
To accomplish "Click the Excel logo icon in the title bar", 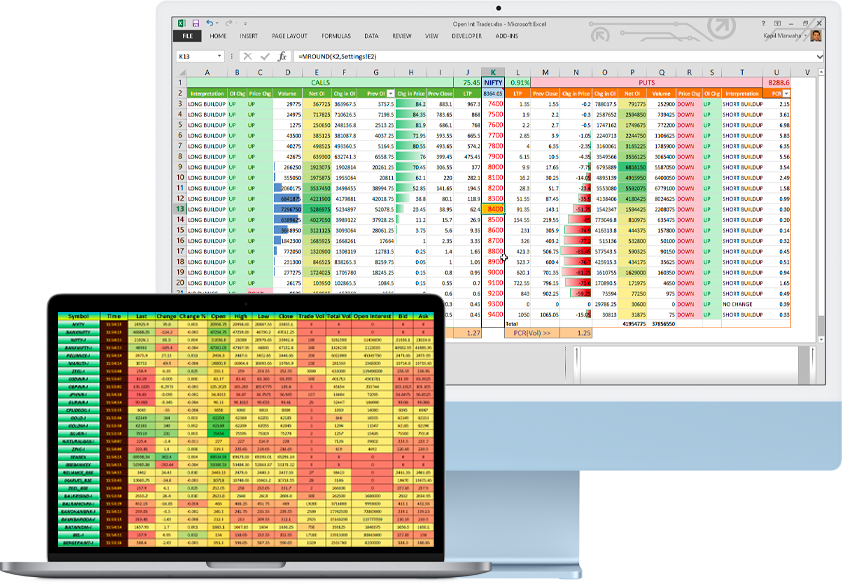I will coord(182,22).
